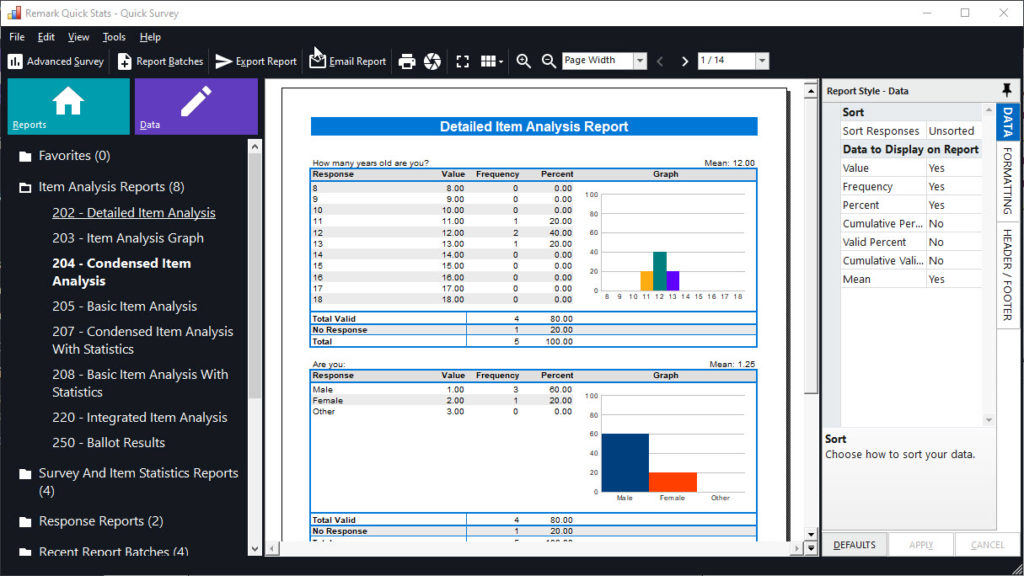Viewport: 1024px width, 576px height.
Task: Print the report using the printer icon
Action: 408,61
